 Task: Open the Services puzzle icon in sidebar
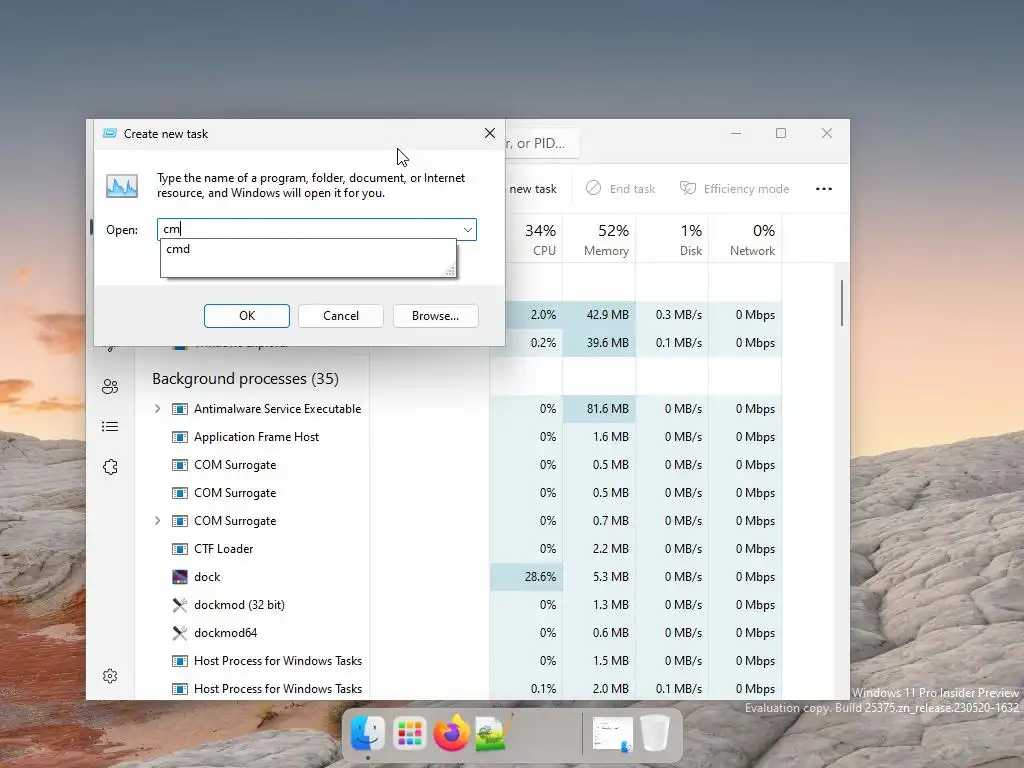110,467
